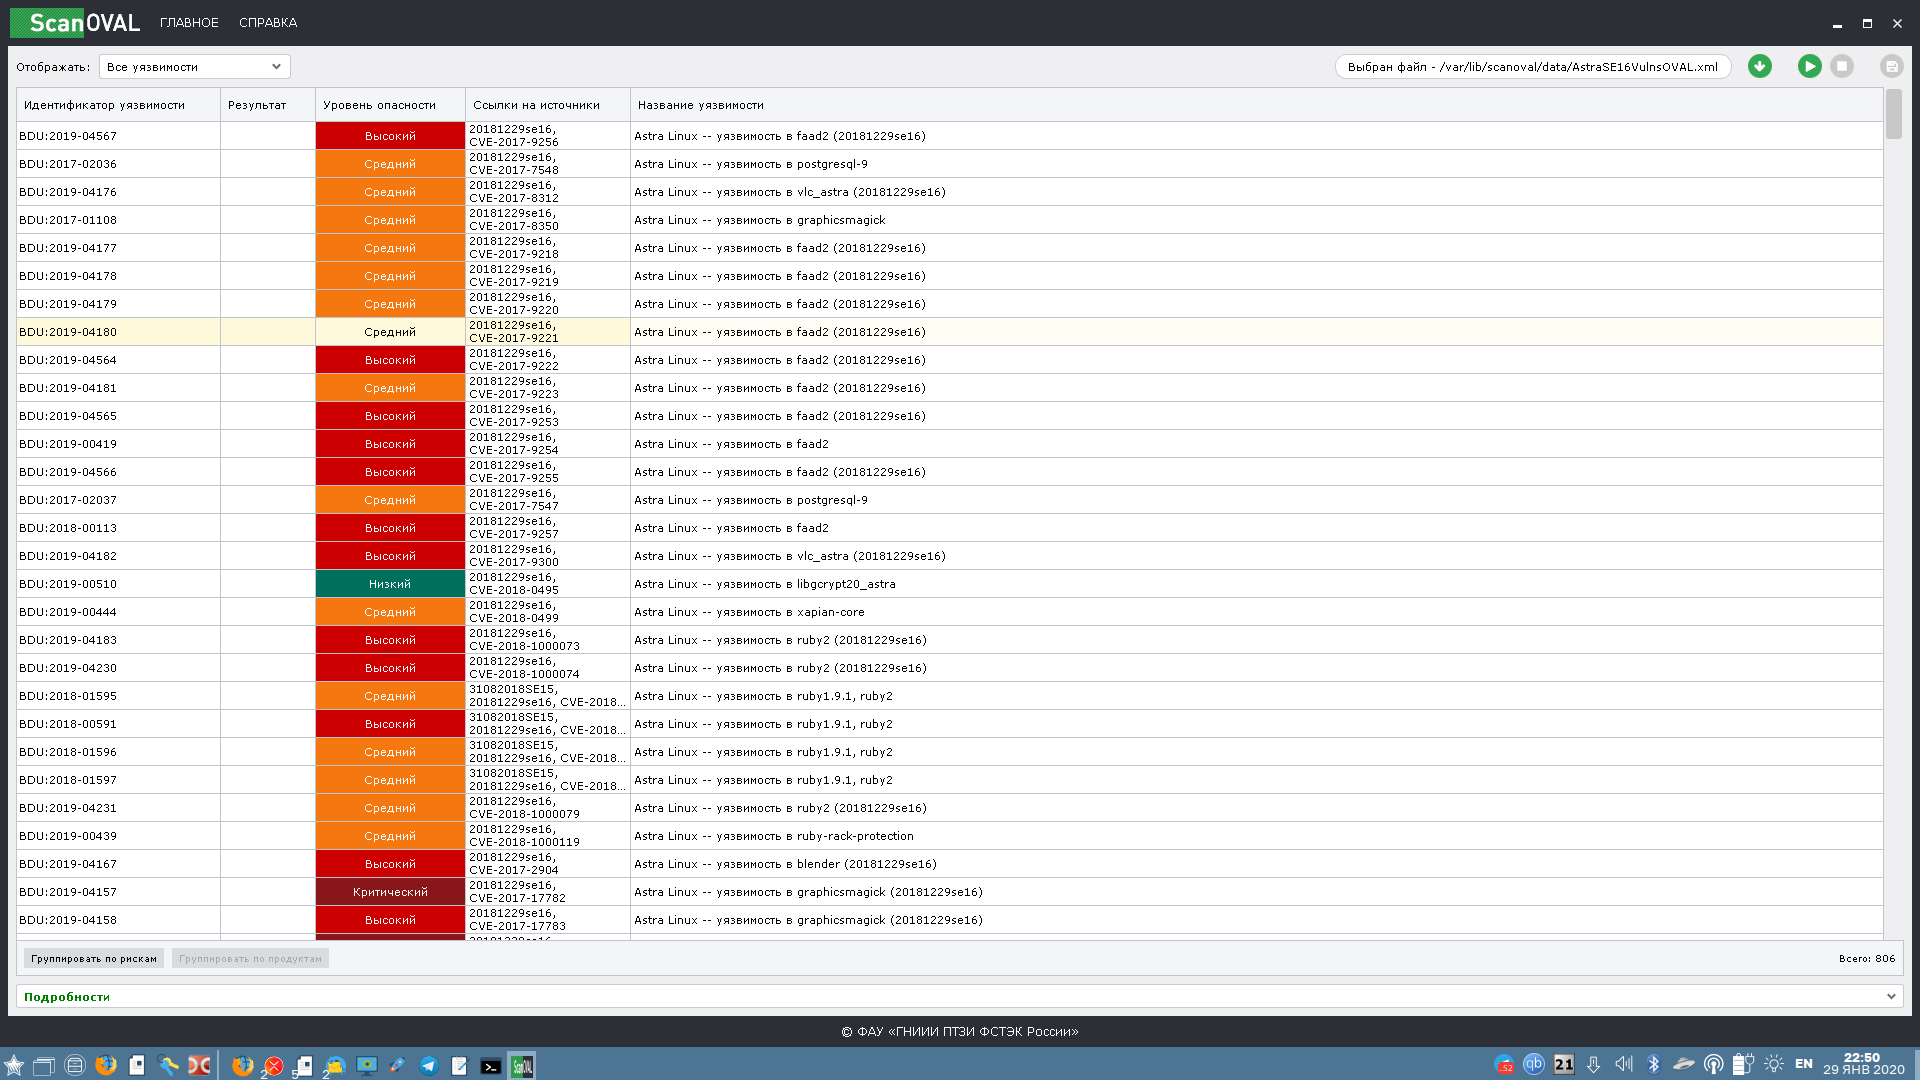Open the volume speaker tray icon
The image size is (1920, 1080).
[1624, 1065]
